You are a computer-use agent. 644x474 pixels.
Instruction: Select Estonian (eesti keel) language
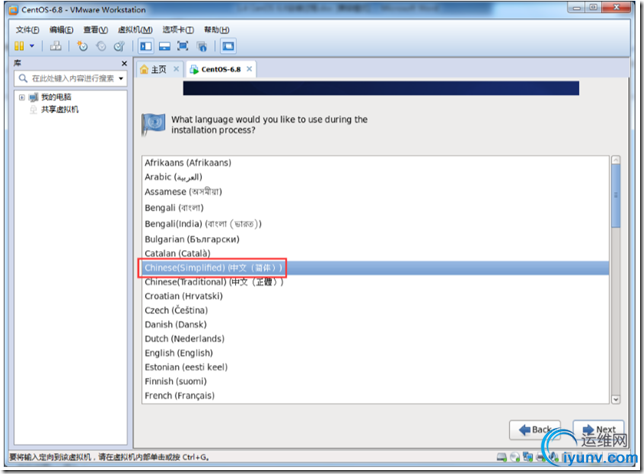click(375, 367)
